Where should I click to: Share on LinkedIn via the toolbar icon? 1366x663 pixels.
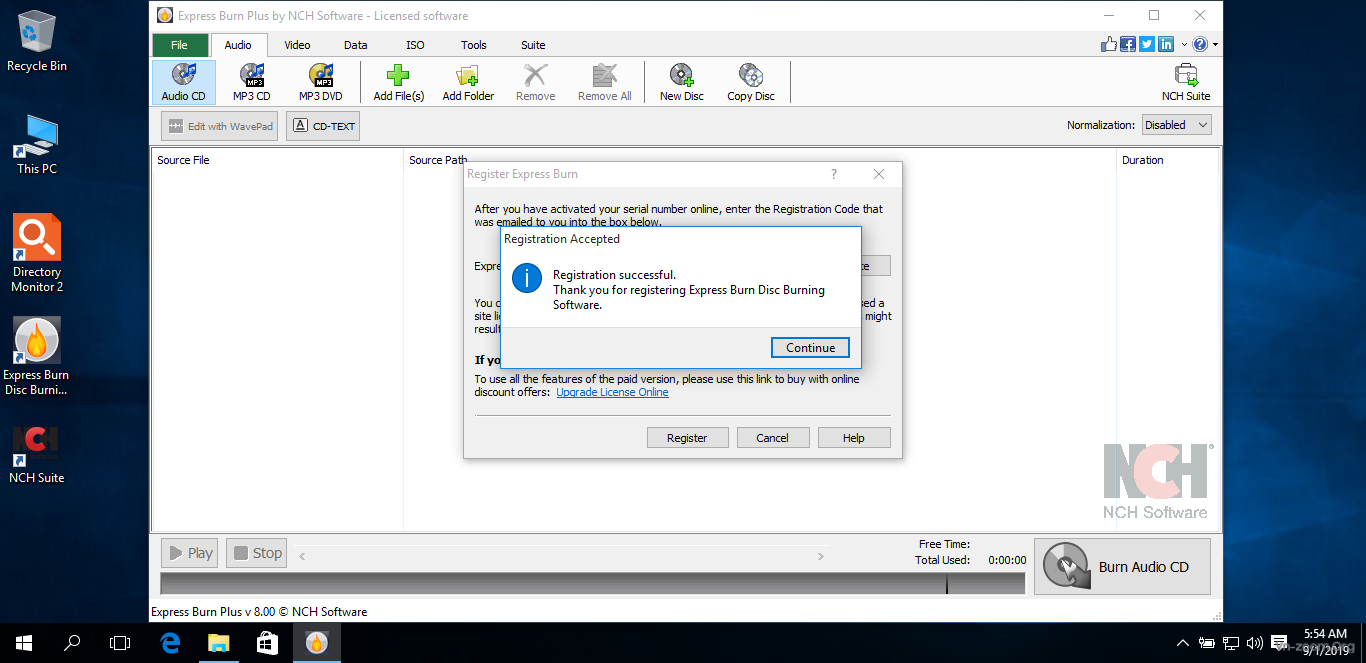coord(1165,44)
